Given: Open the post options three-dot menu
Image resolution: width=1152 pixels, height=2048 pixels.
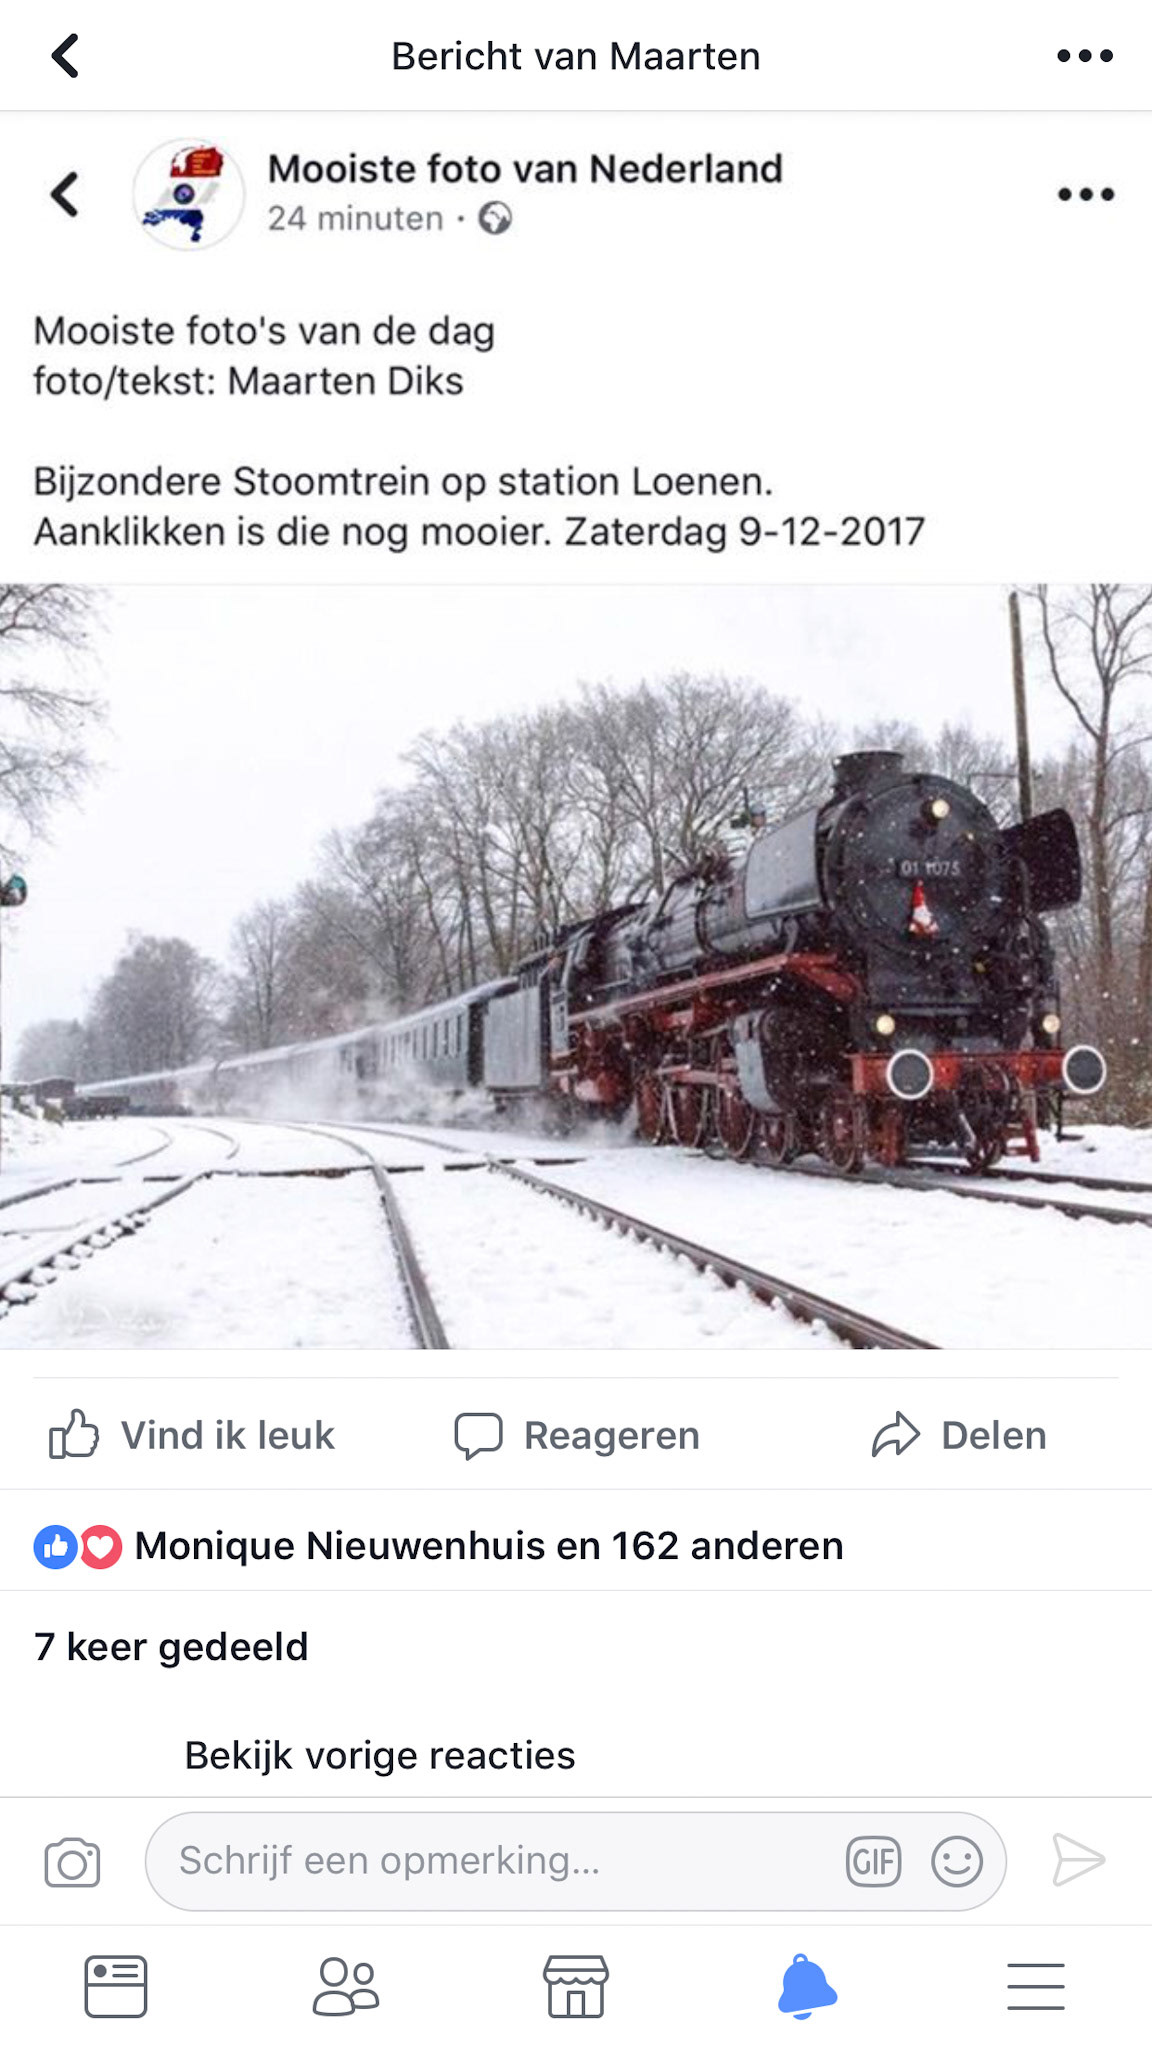Looking at the screenshot, I should click(x=1085, y=194).
